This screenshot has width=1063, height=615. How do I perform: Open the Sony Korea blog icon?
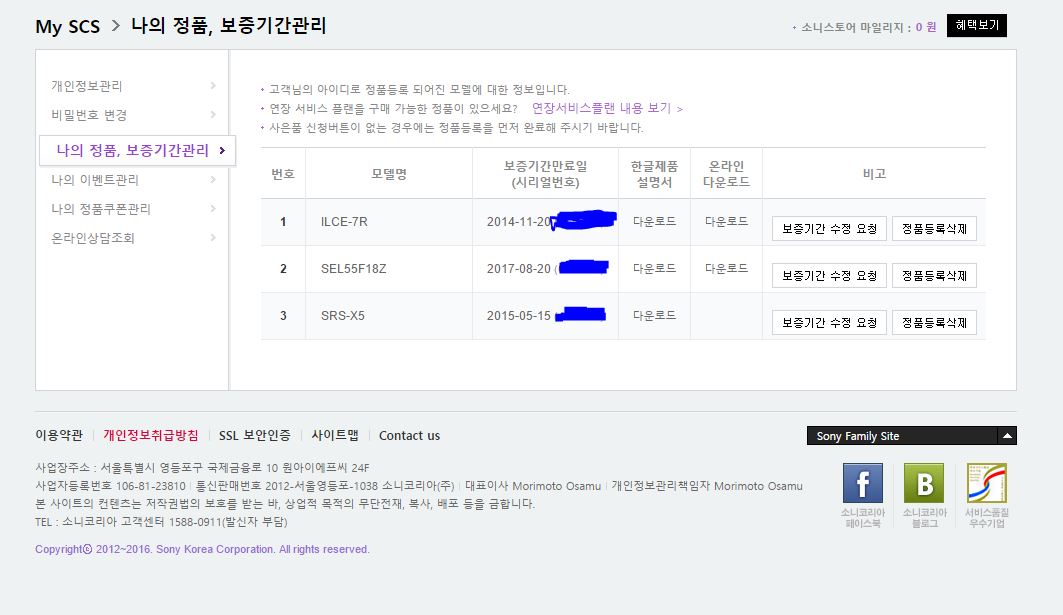point(923,483)
